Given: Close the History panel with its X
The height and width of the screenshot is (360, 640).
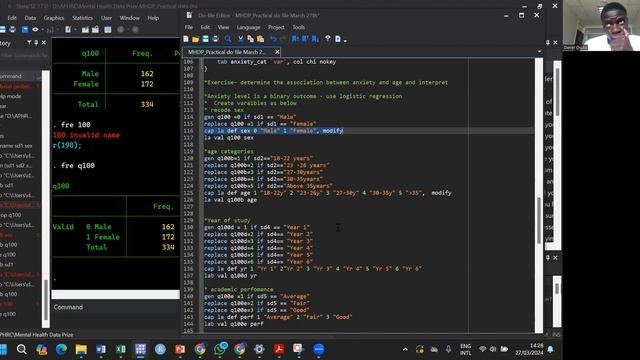Looking at the screenshot, I should point(44,42).
